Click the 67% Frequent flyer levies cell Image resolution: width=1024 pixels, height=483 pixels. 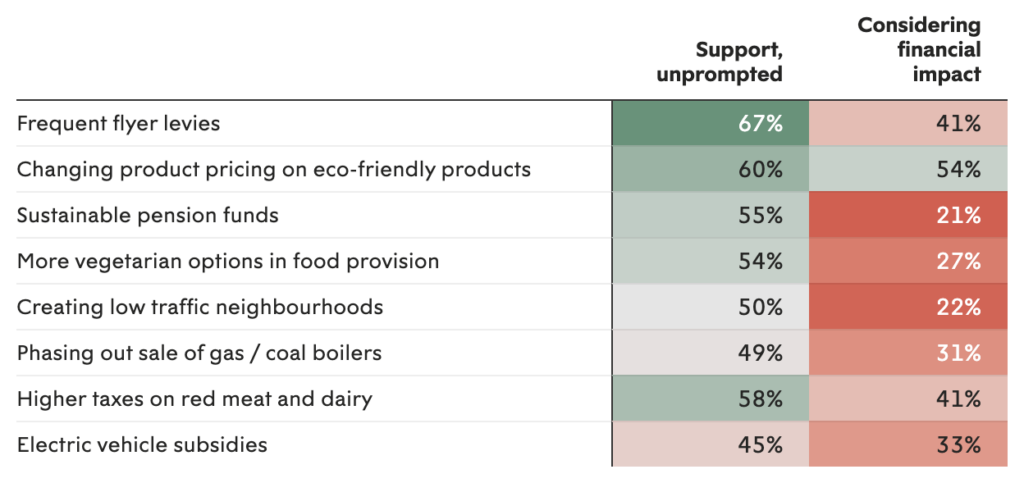710,124
